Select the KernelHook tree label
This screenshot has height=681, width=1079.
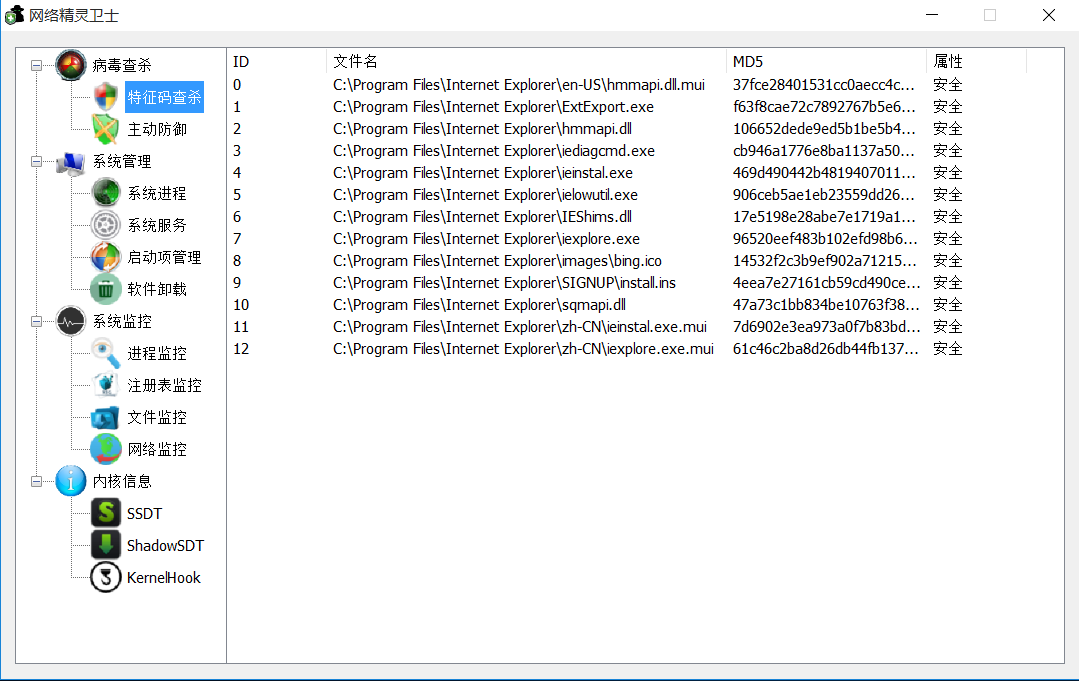(164, 577)
